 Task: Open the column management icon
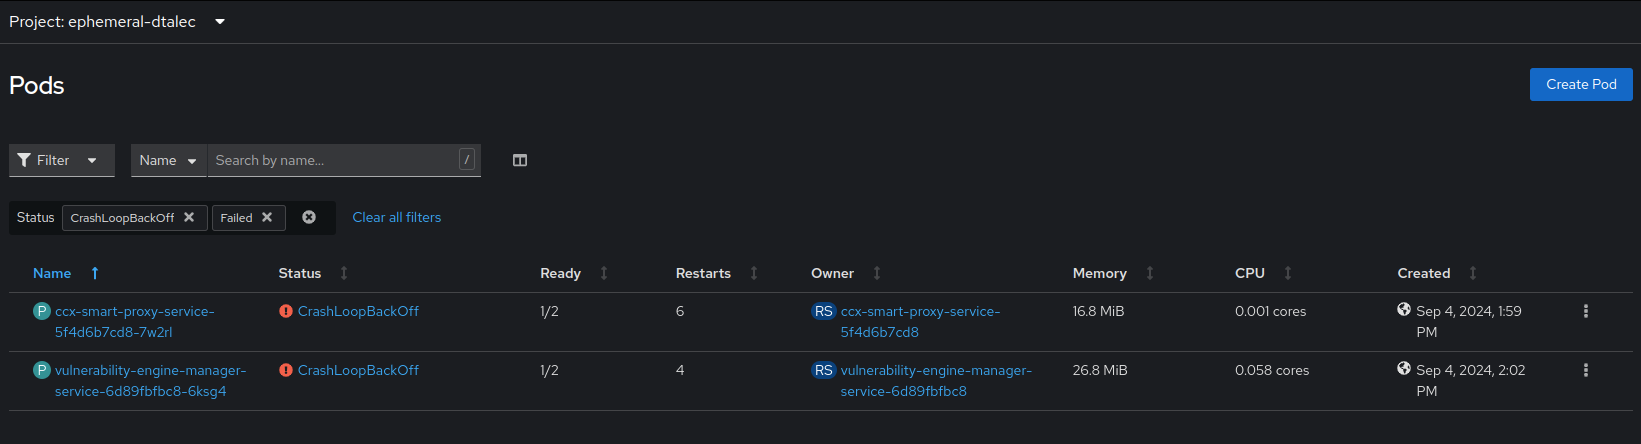tap(520, 160)
